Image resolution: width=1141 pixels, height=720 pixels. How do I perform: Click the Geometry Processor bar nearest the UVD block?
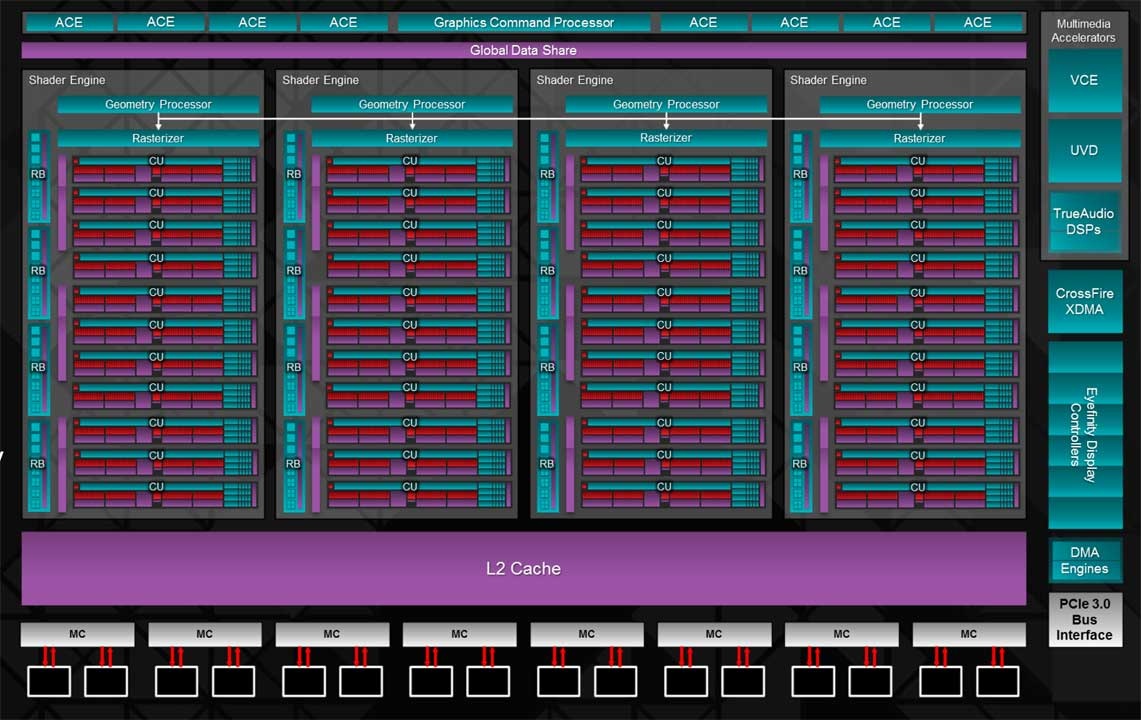point(920,104)
